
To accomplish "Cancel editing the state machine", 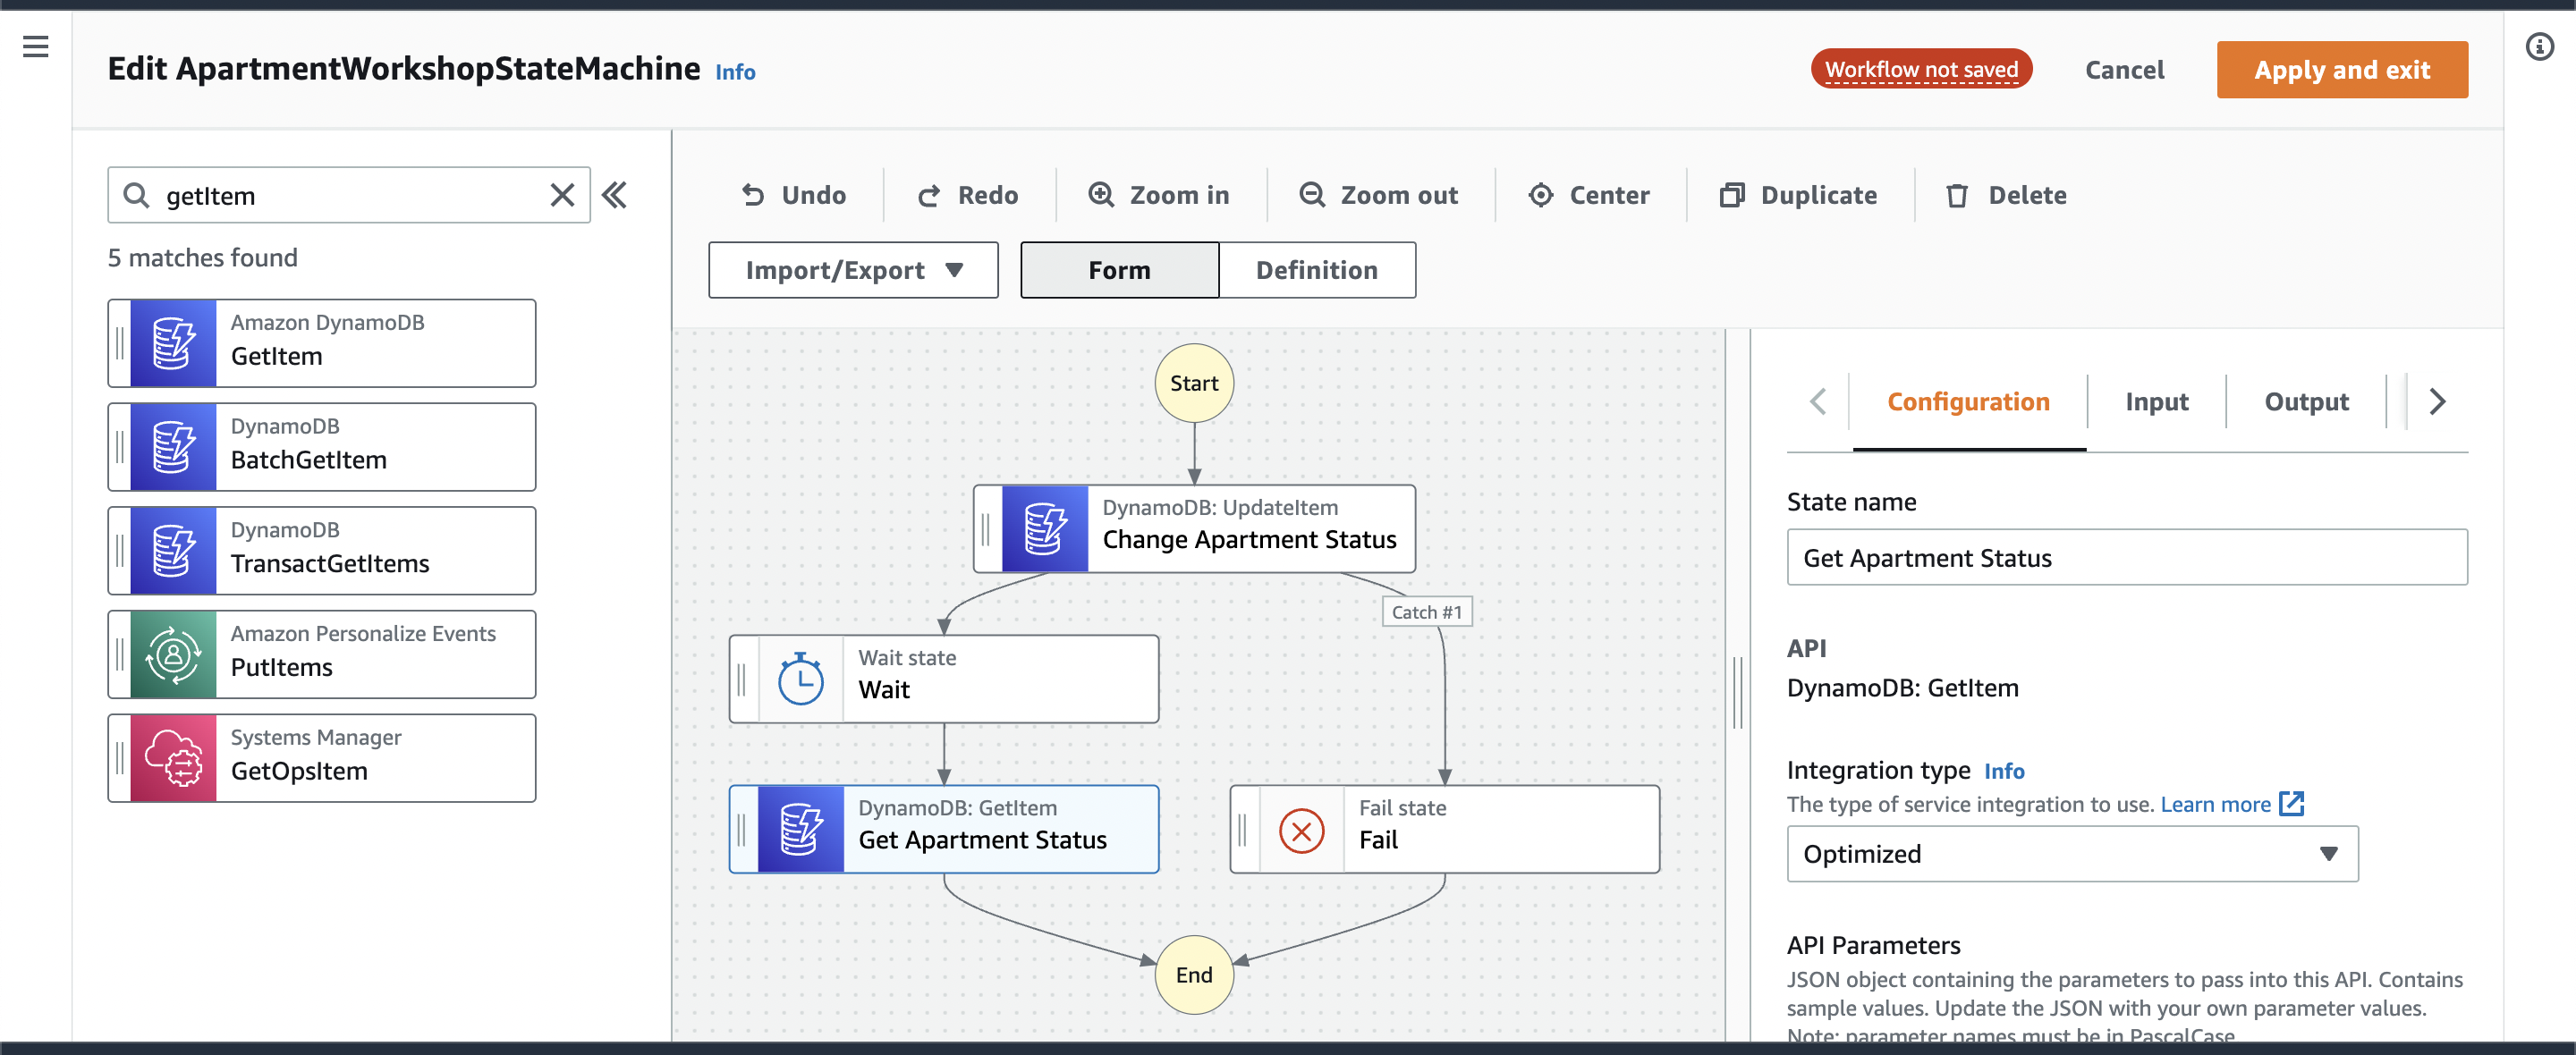I will [2124, 70].
